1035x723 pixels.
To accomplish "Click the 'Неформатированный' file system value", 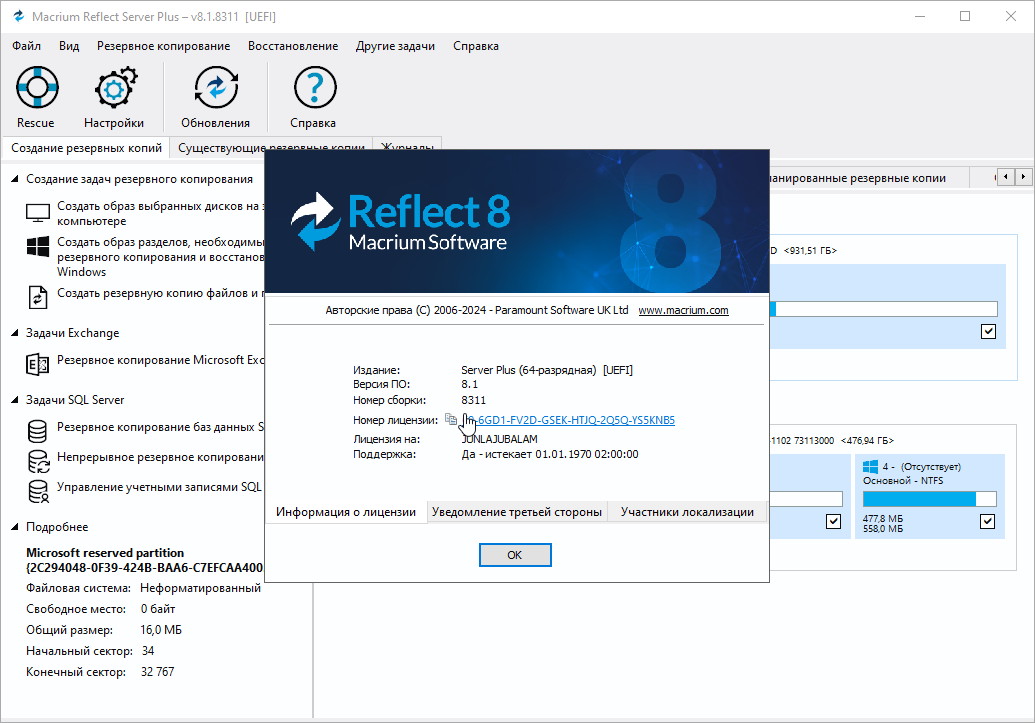I will pos(201,588).
